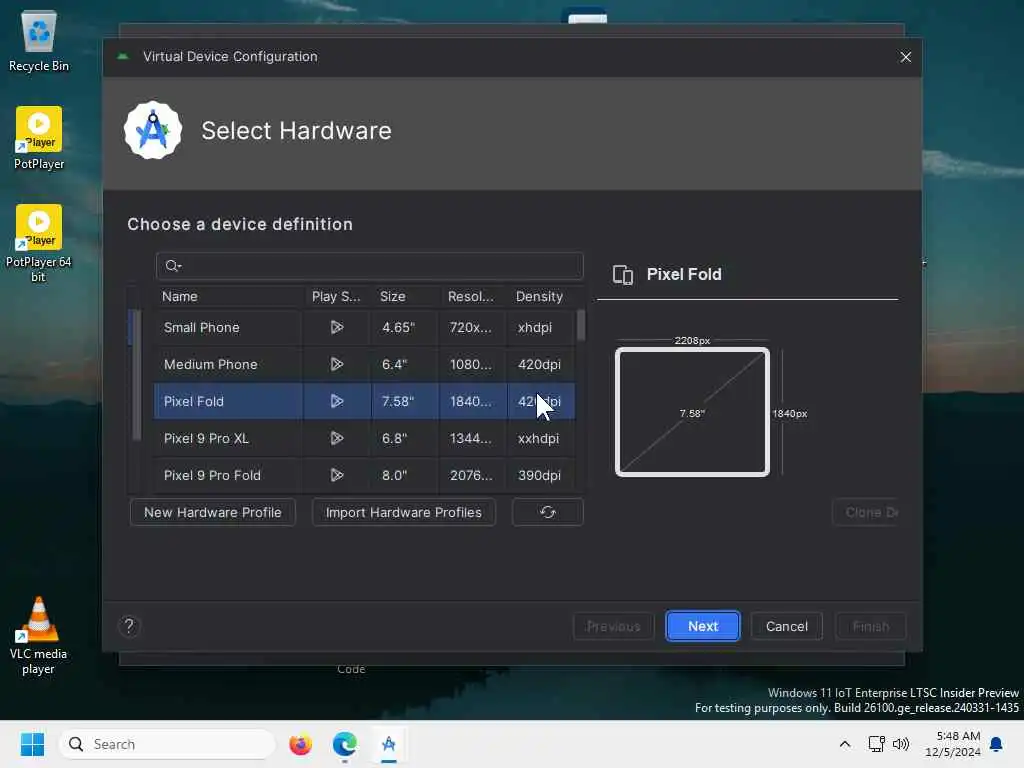Viewport: 1024px width, 768px height.
Task: Sort by the Play Store column header
Action: (x=338, y=296)
